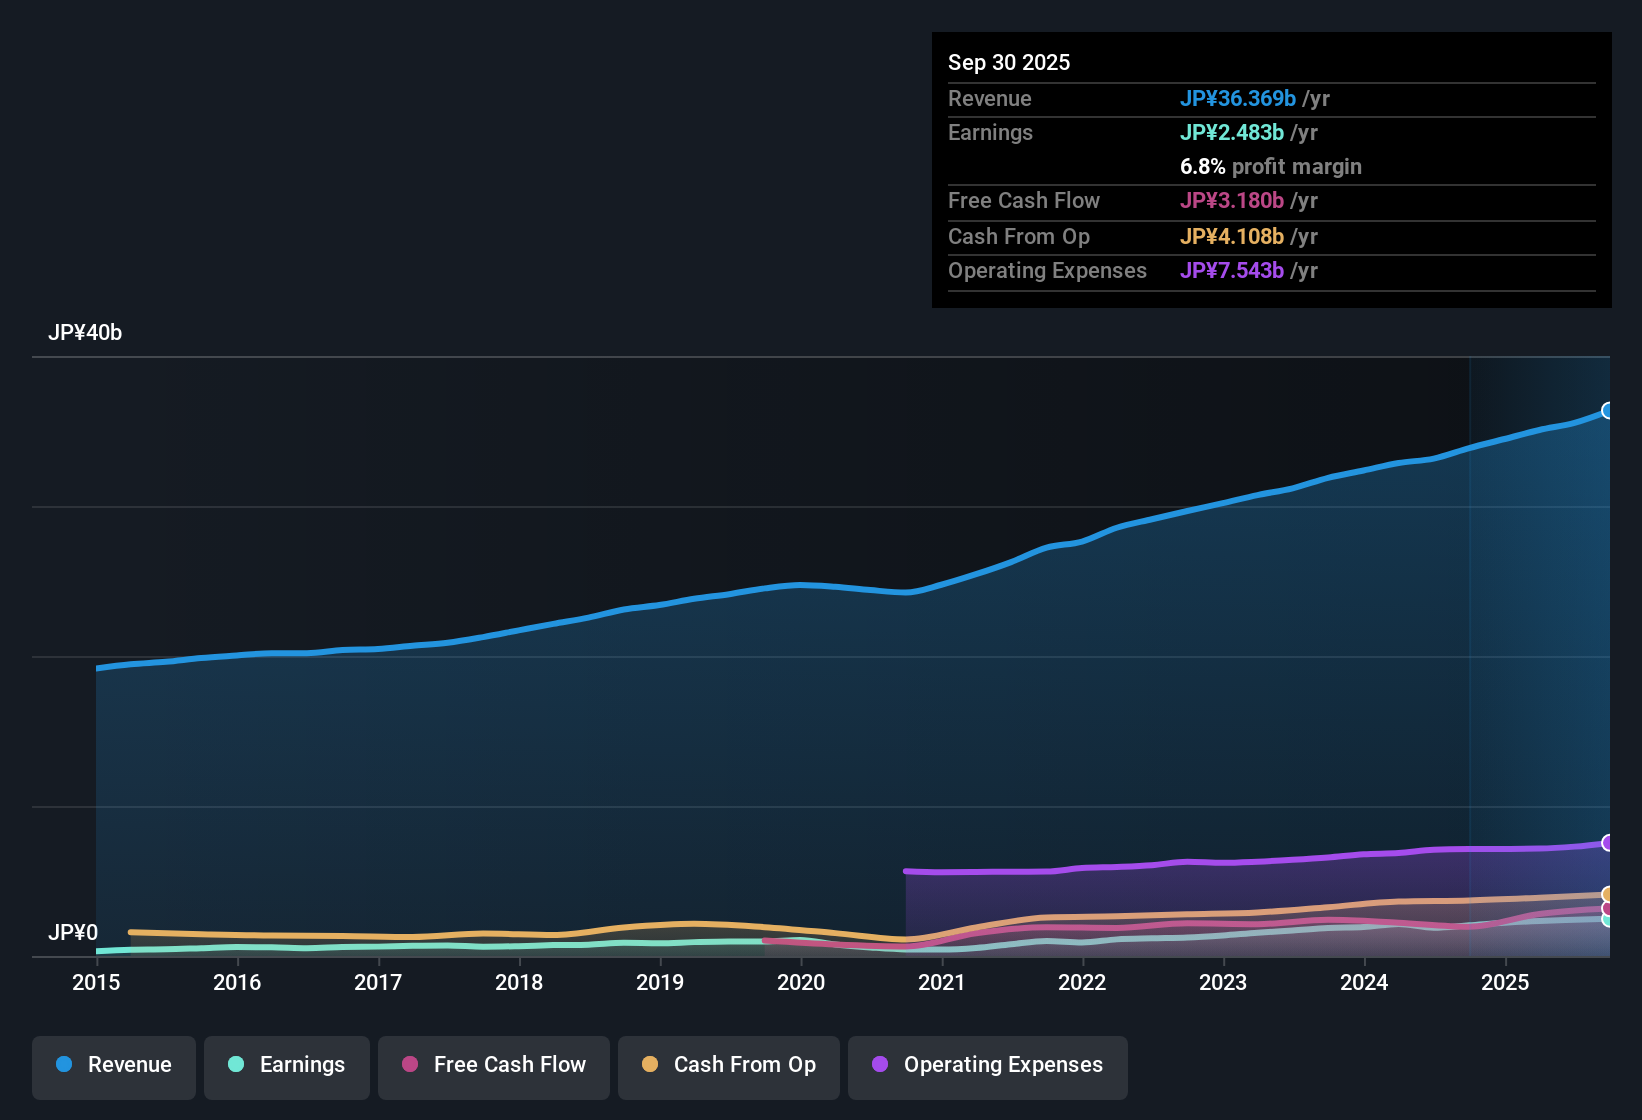1642x1120 pixels.
Task: Click the blue Revenue legend dot
Action: click(x=63, y=1065)
